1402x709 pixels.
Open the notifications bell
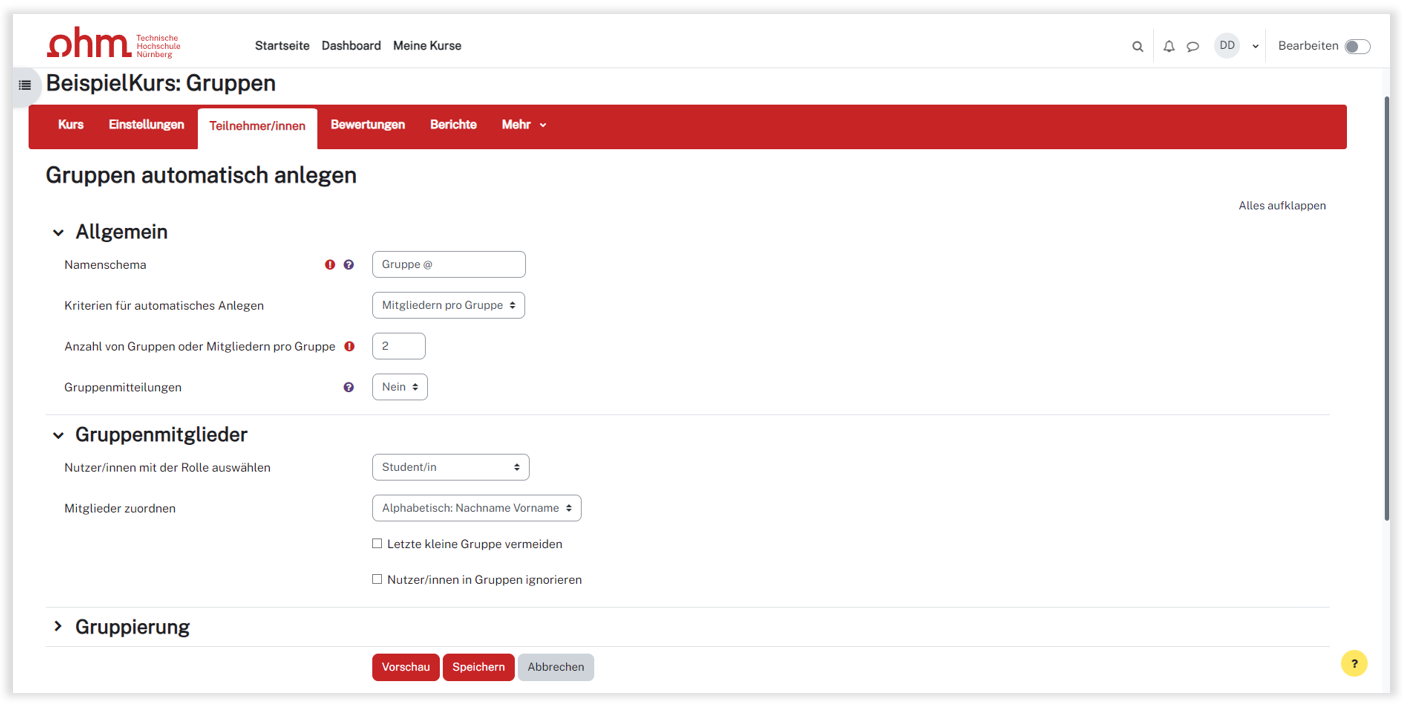(x=1168, y=46)
